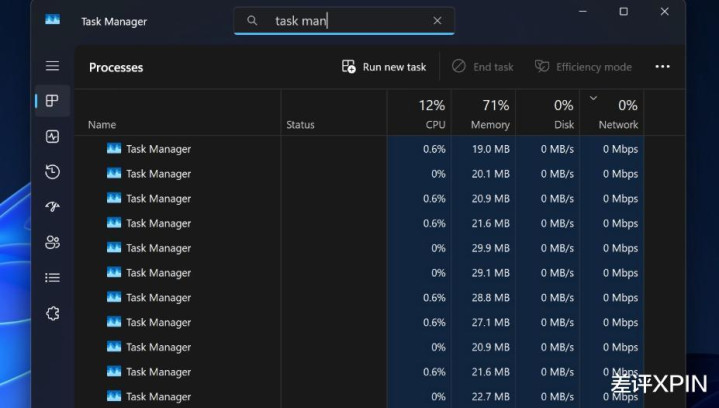Viewport: 719px width, 408px height.
Task: Open the Performance page icon
Action: tap(52, 137)
